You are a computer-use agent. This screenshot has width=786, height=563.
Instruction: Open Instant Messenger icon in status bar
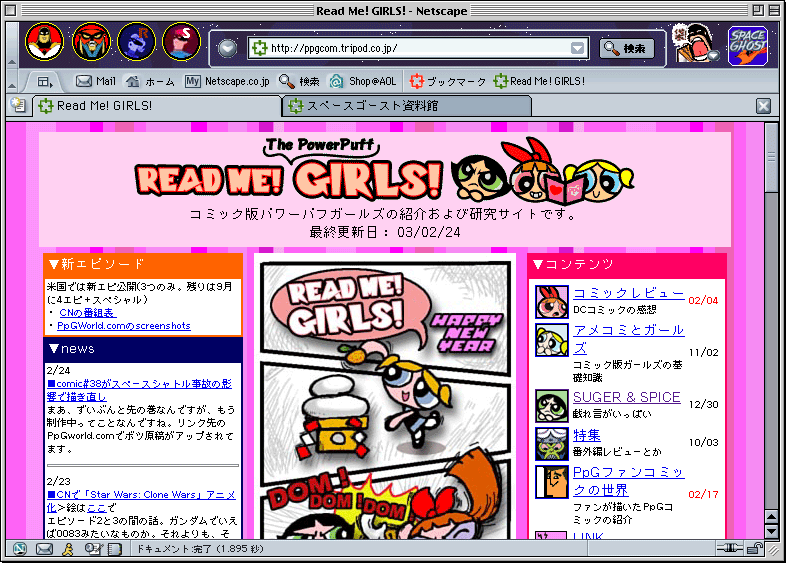[68, 549]
